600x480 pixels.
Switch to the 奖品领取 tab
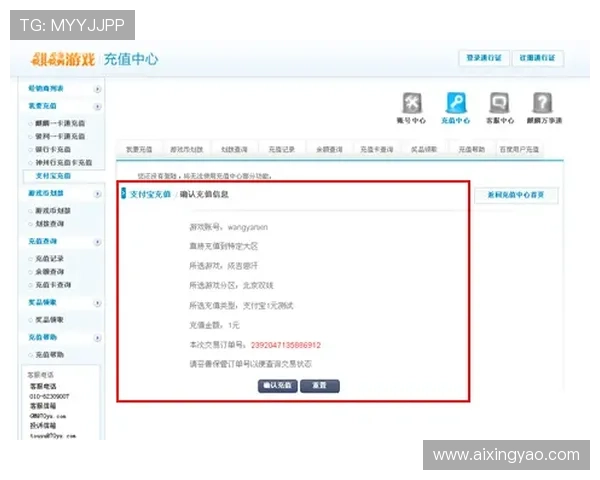(x=424, y=149)
